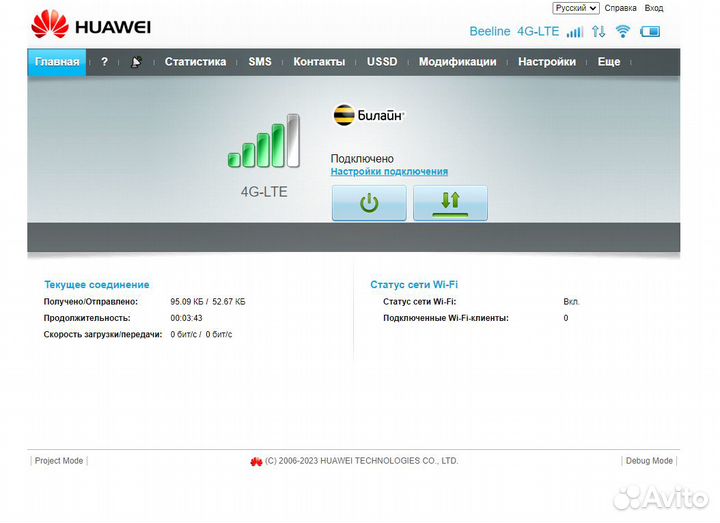
Task: Click the Huawei logo
Action: (91, 25)
